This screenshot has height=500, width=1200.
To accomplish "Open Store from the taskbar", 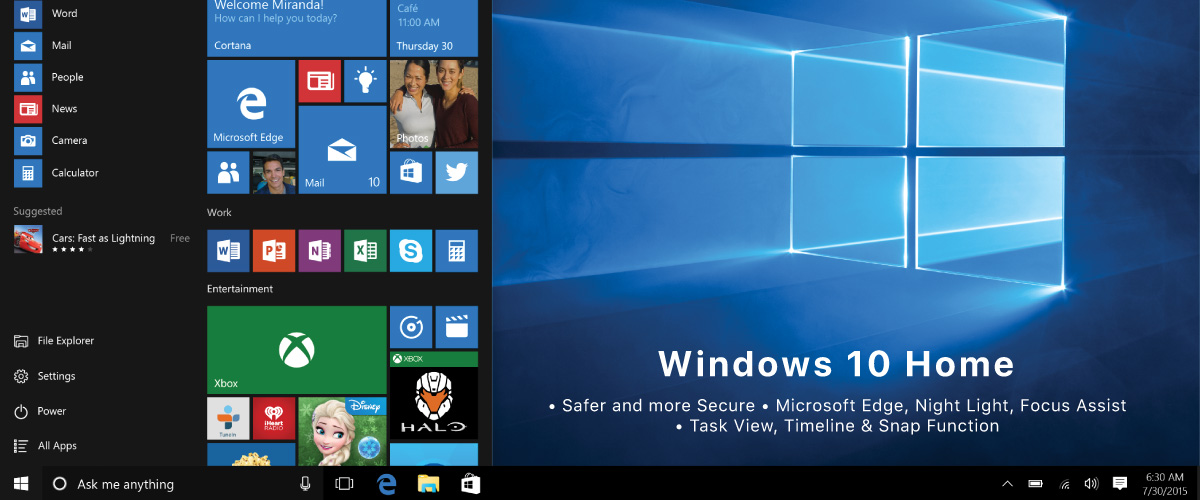I will [x=470, y=484].
